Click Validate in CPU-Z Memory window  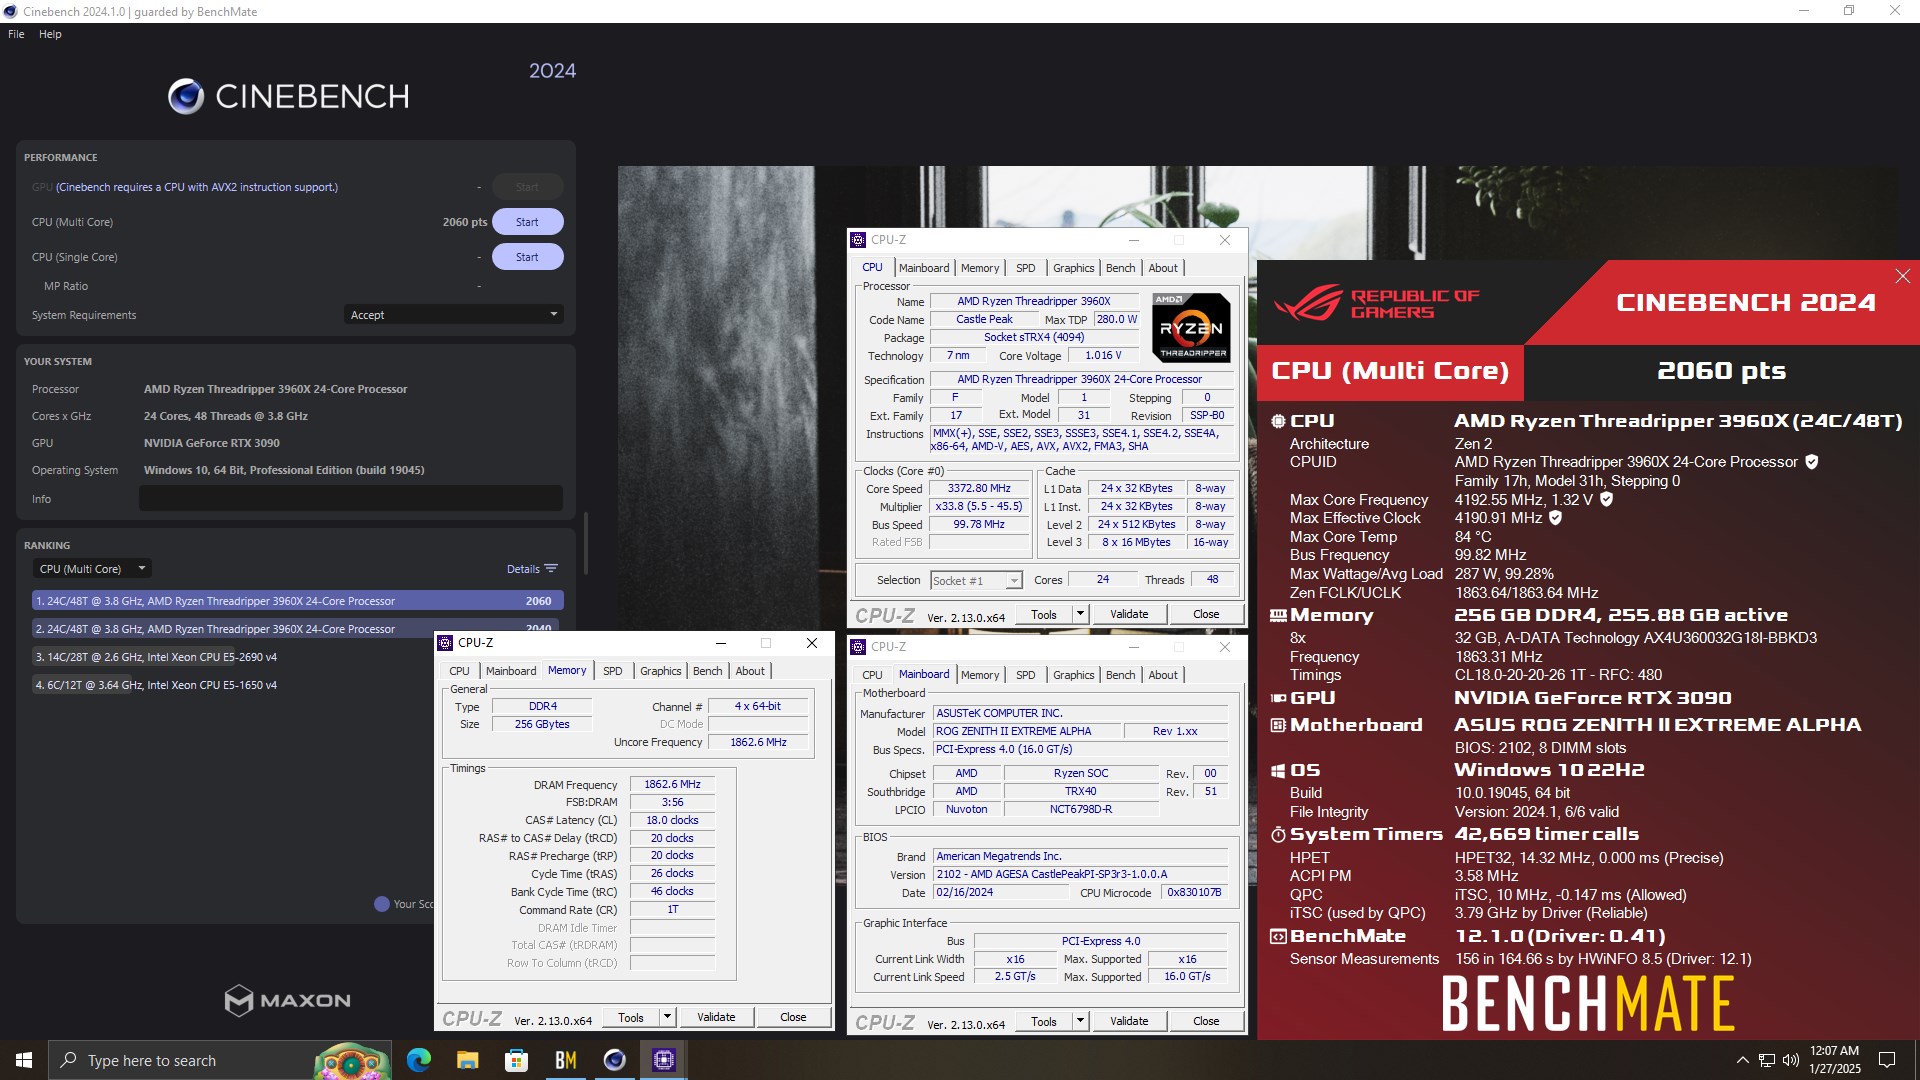tap(716, 1017)
